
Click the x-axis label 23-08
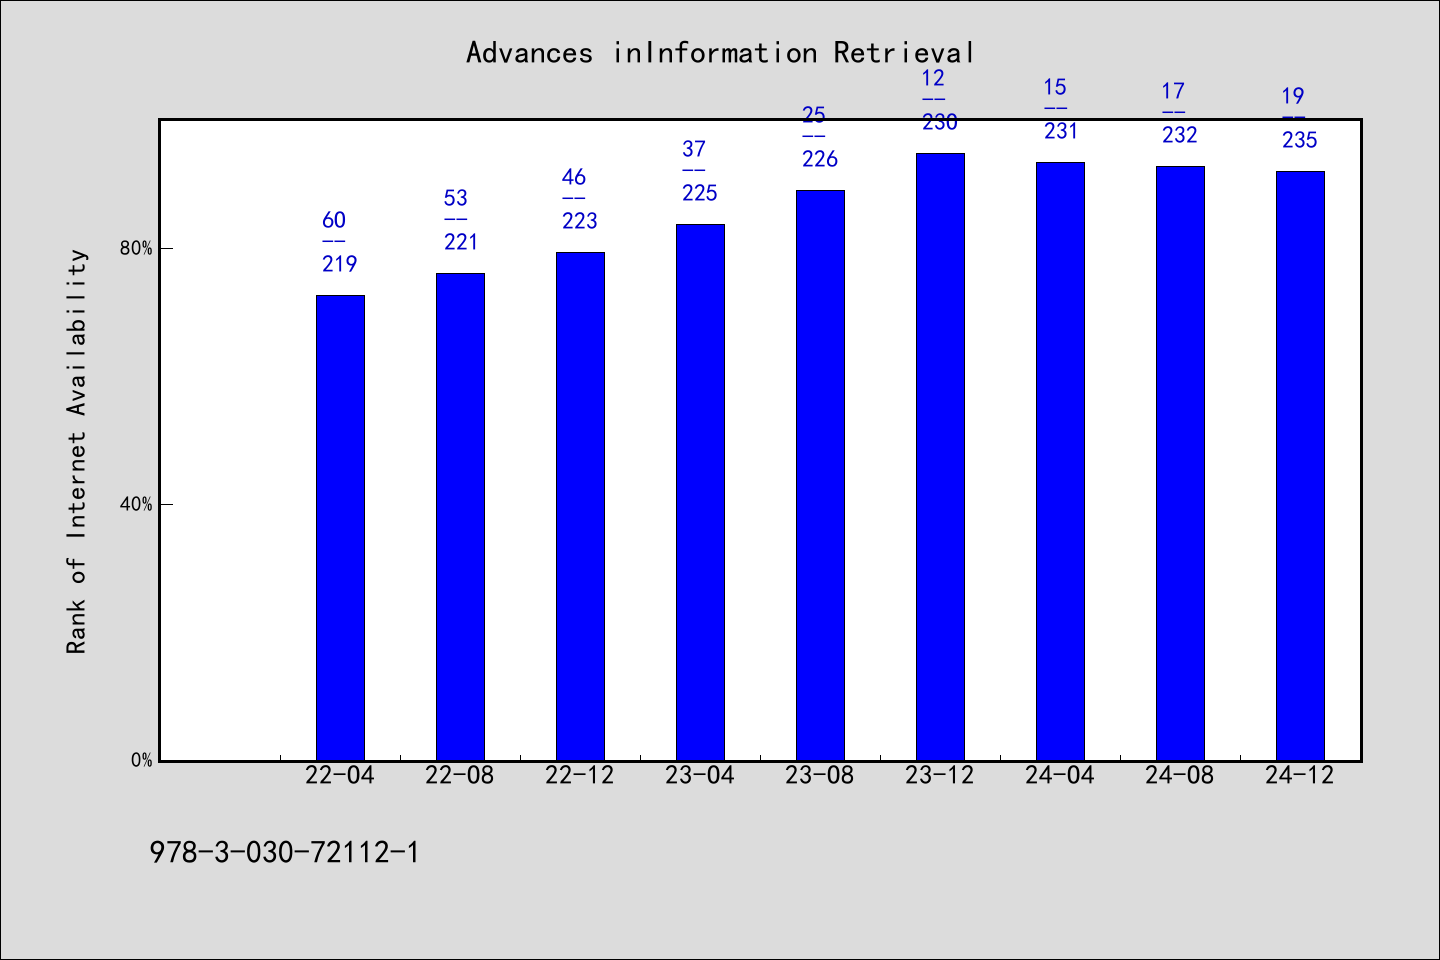click(x=820, y=776)
